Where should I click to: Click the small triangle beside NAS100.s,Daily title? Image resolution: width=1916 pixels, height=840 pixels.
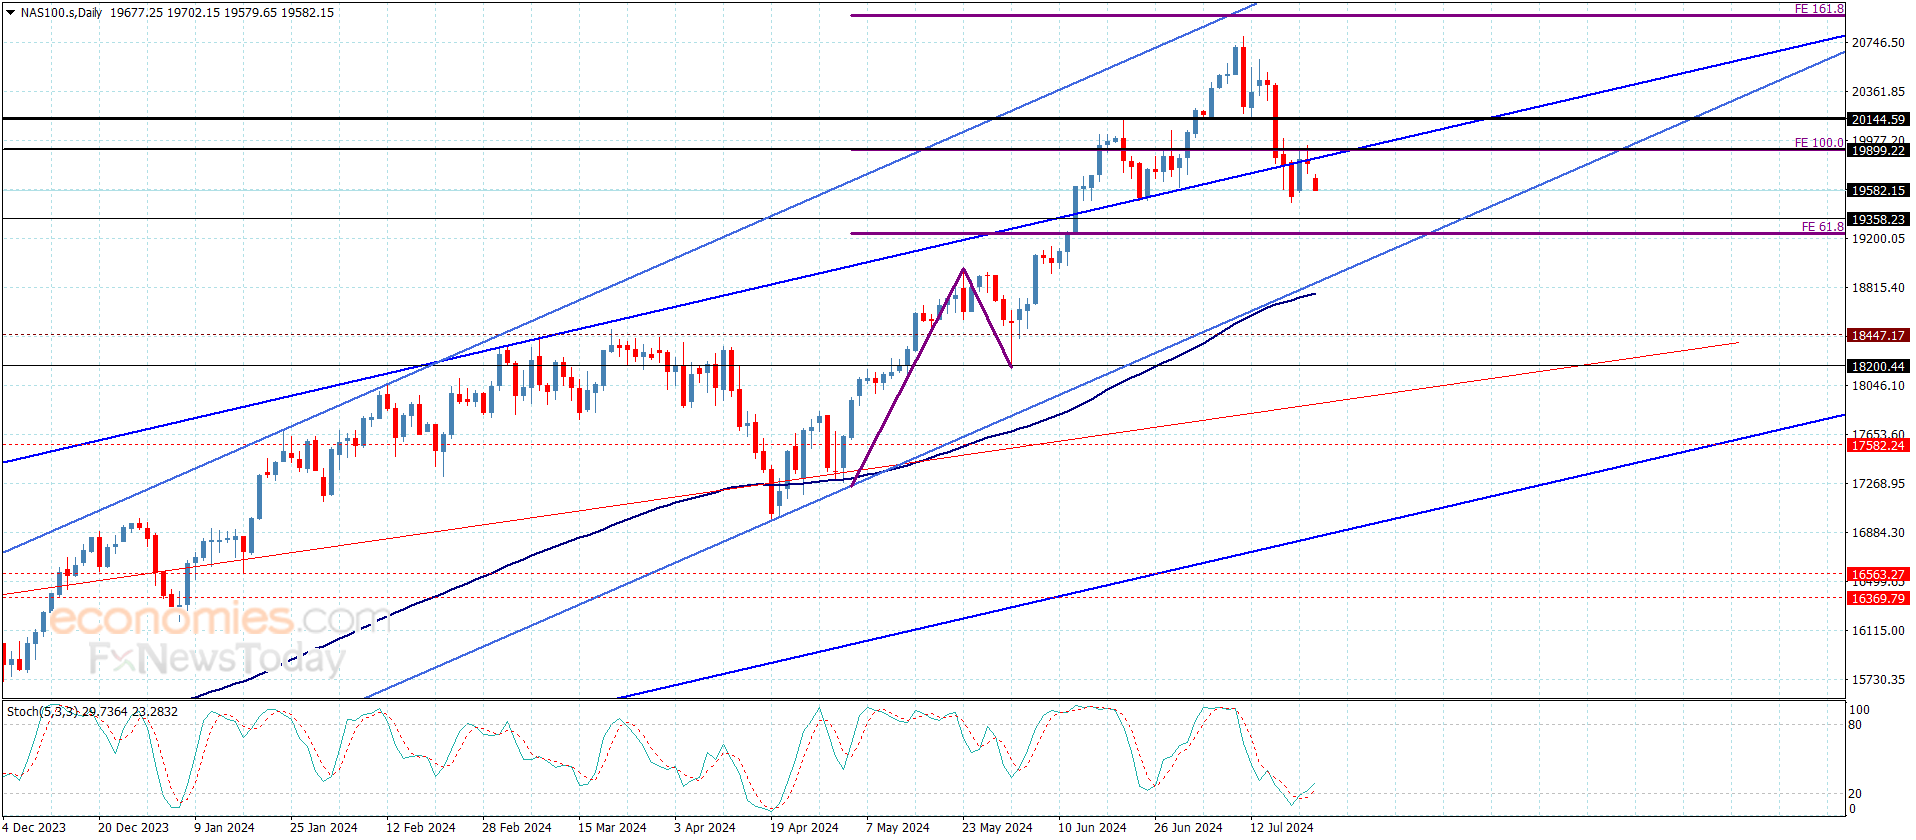(x=10, y=13)
